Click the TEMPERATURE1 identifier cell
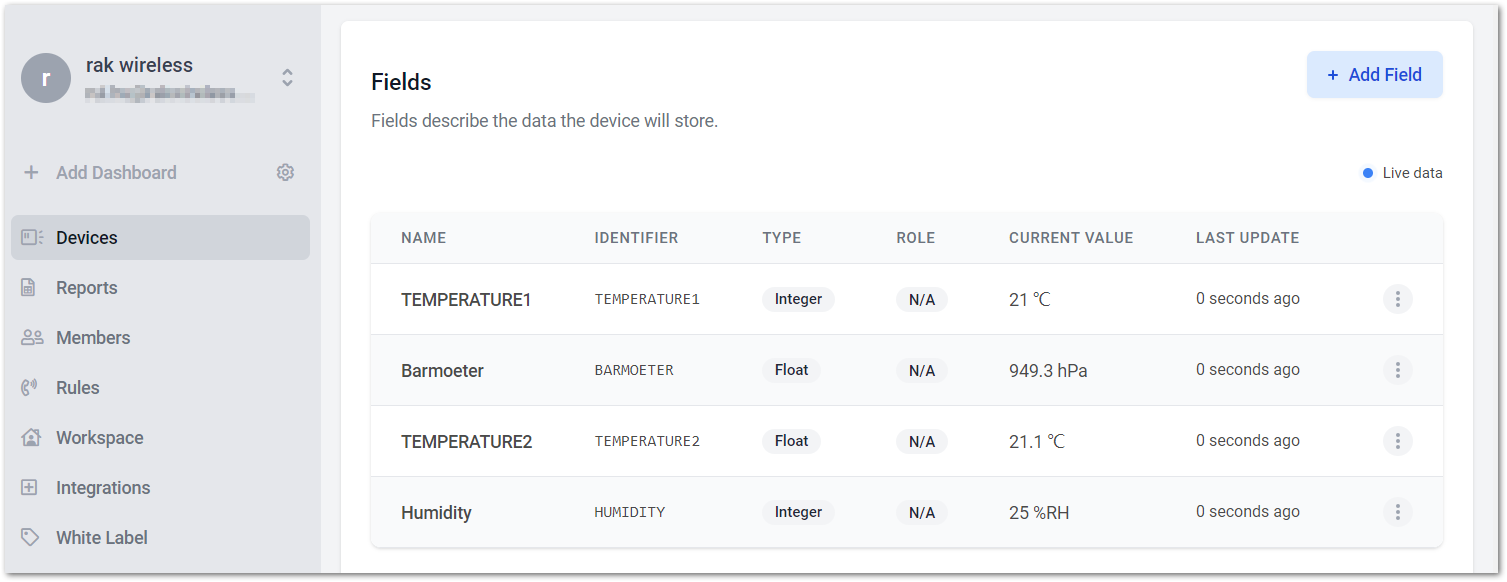The image size is (1507, 582). point(647,299)
